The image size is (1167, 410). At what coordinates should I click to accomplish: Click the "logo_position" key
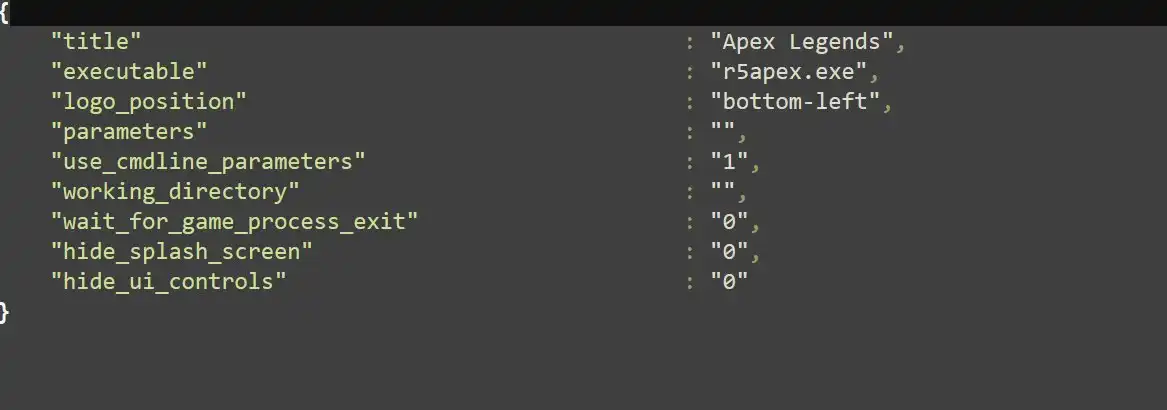coord(148,102)
